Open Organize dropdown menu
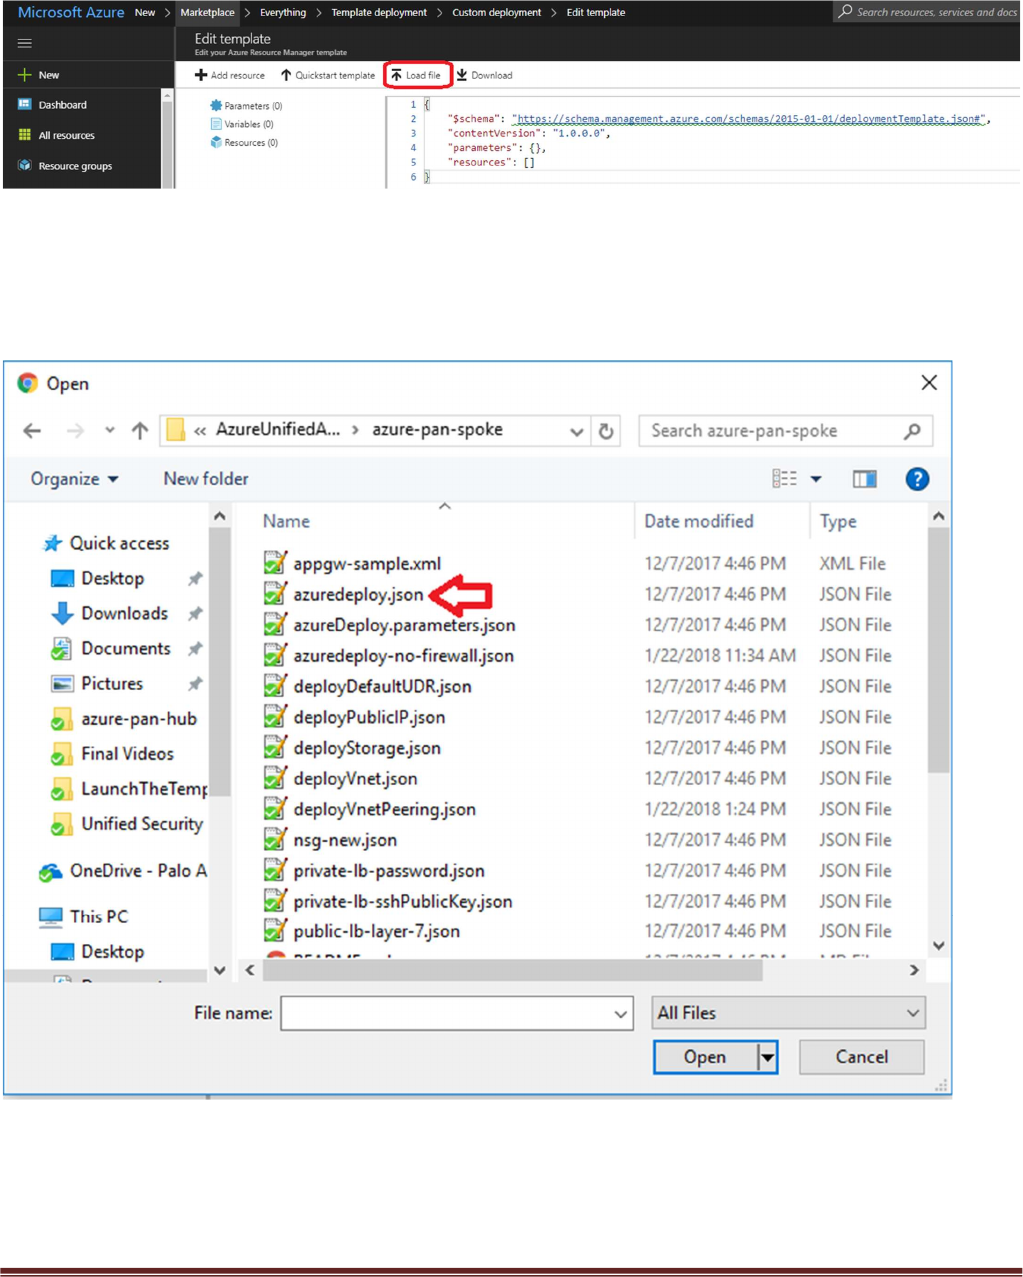 point(75,479)
